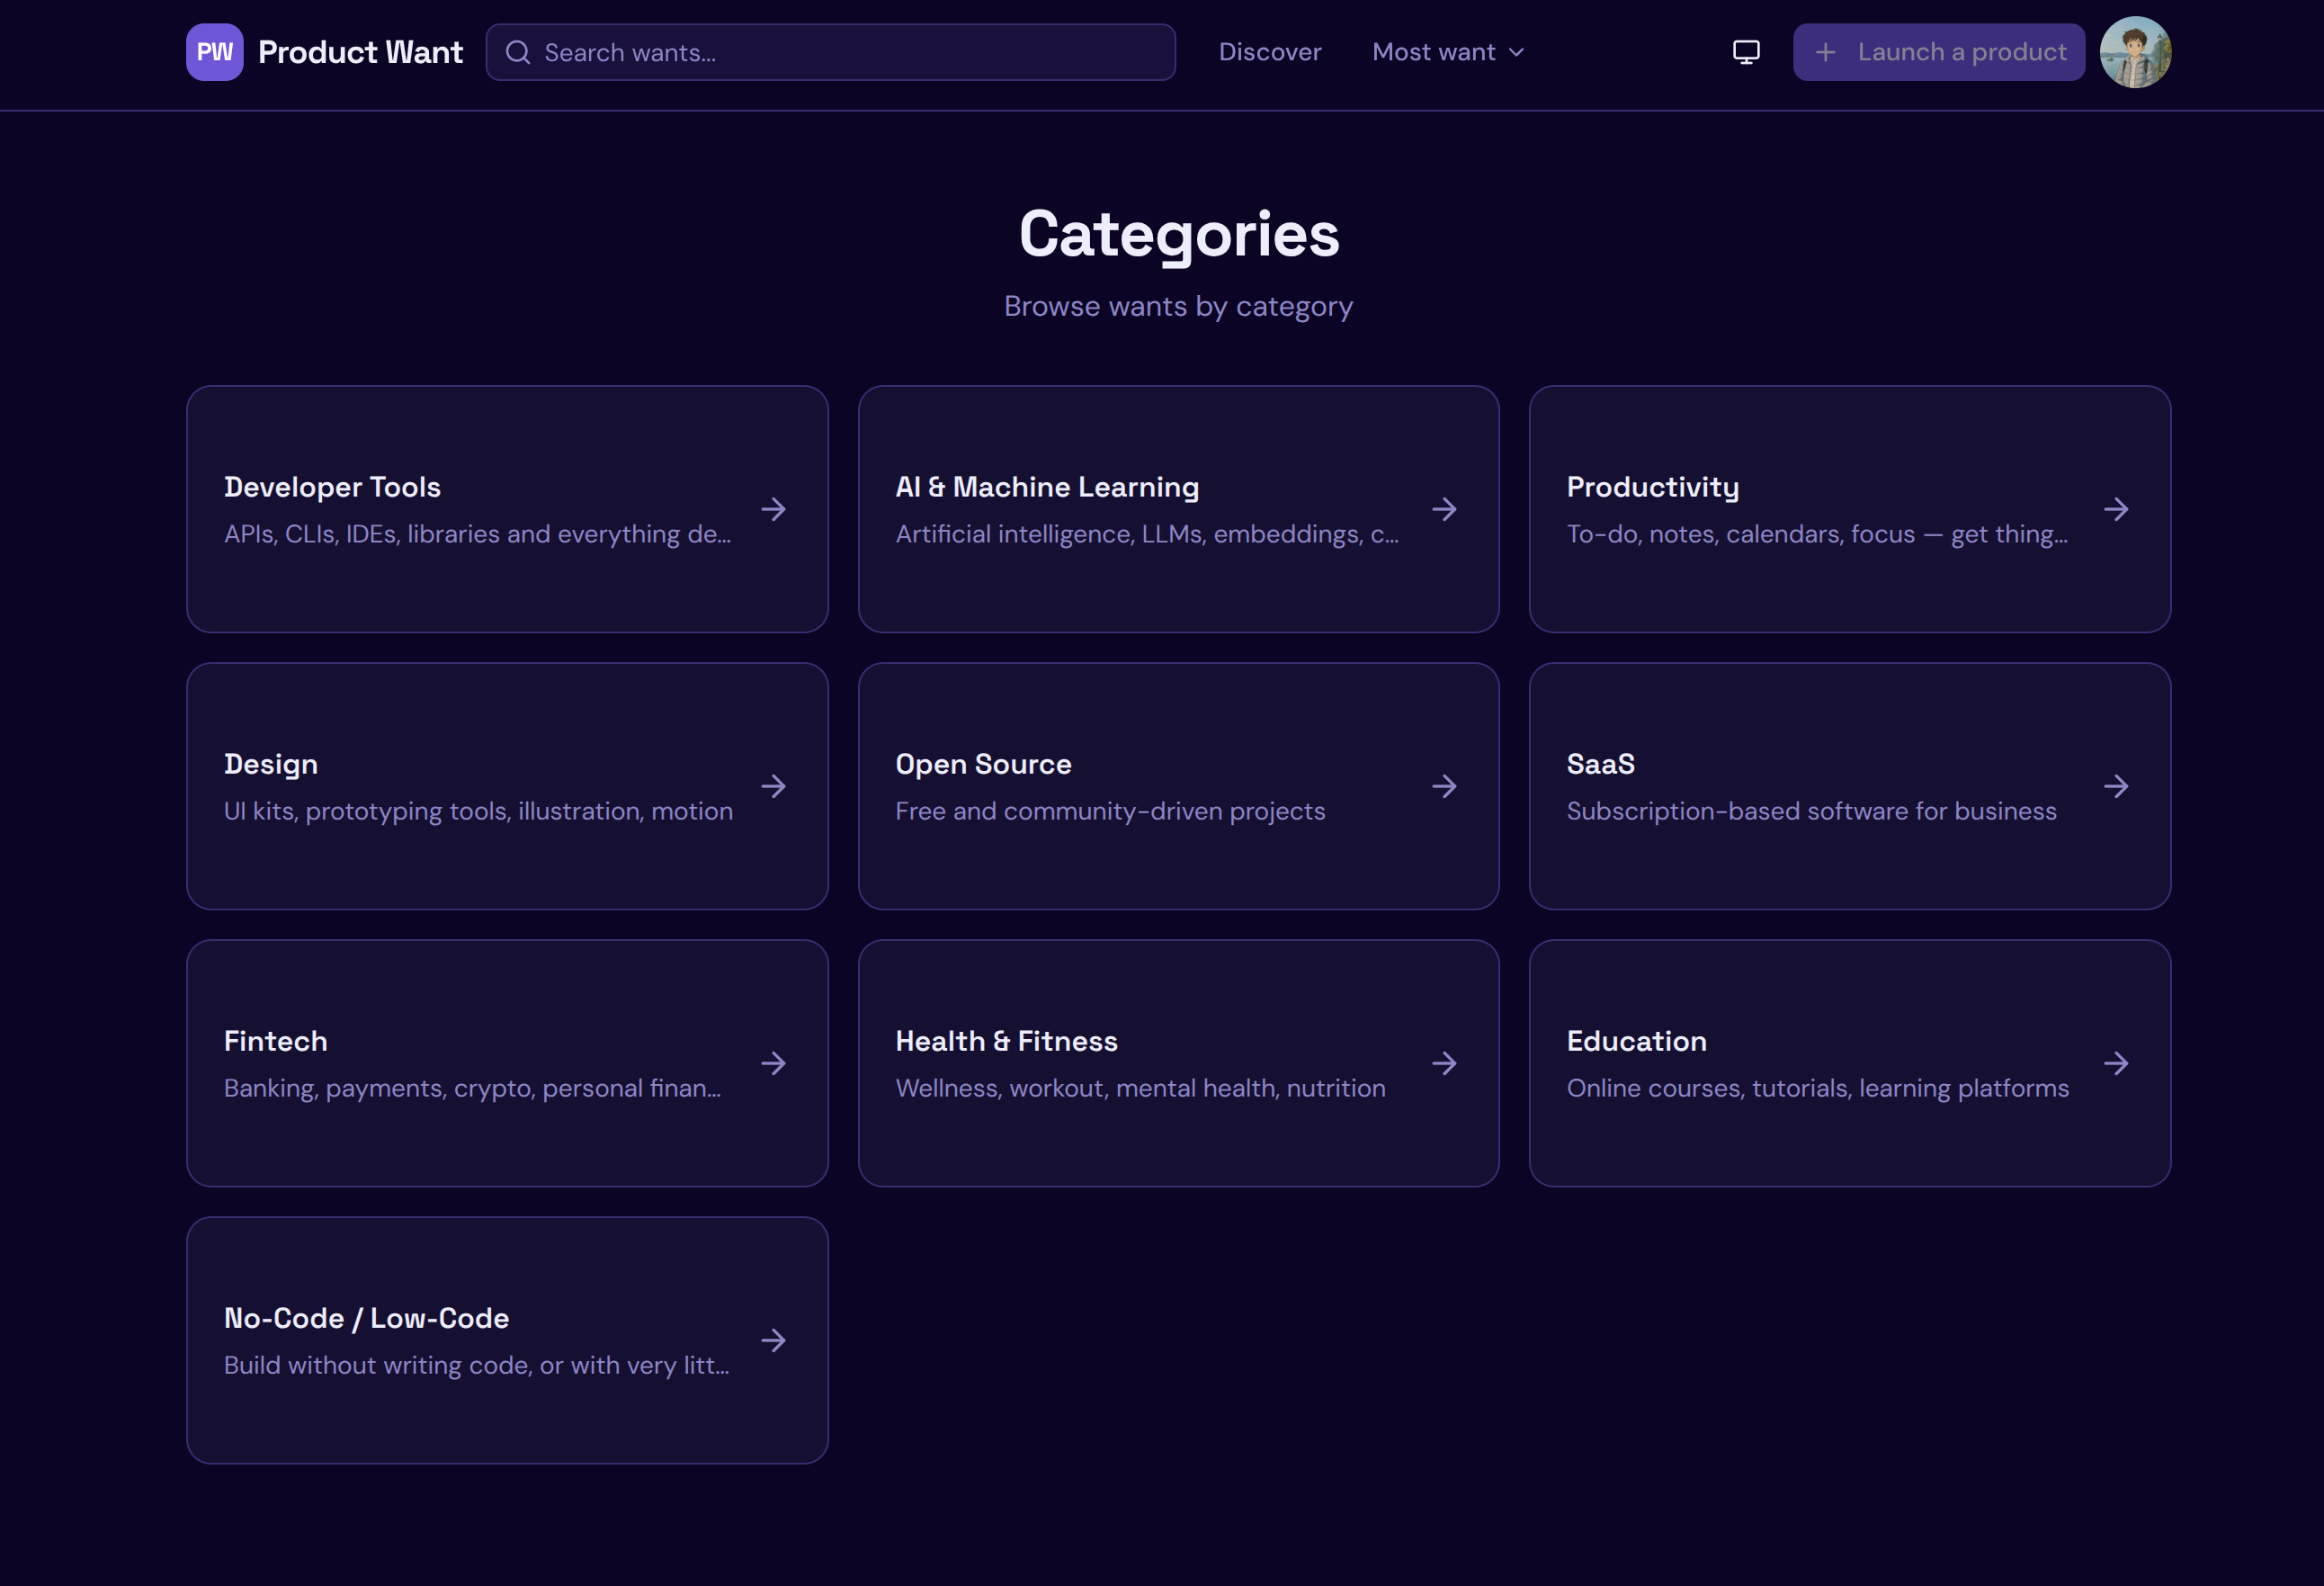The width and height of the screenshot is (2324, 1586).
Task: Click the Most want menu label
Action: 1433,52
